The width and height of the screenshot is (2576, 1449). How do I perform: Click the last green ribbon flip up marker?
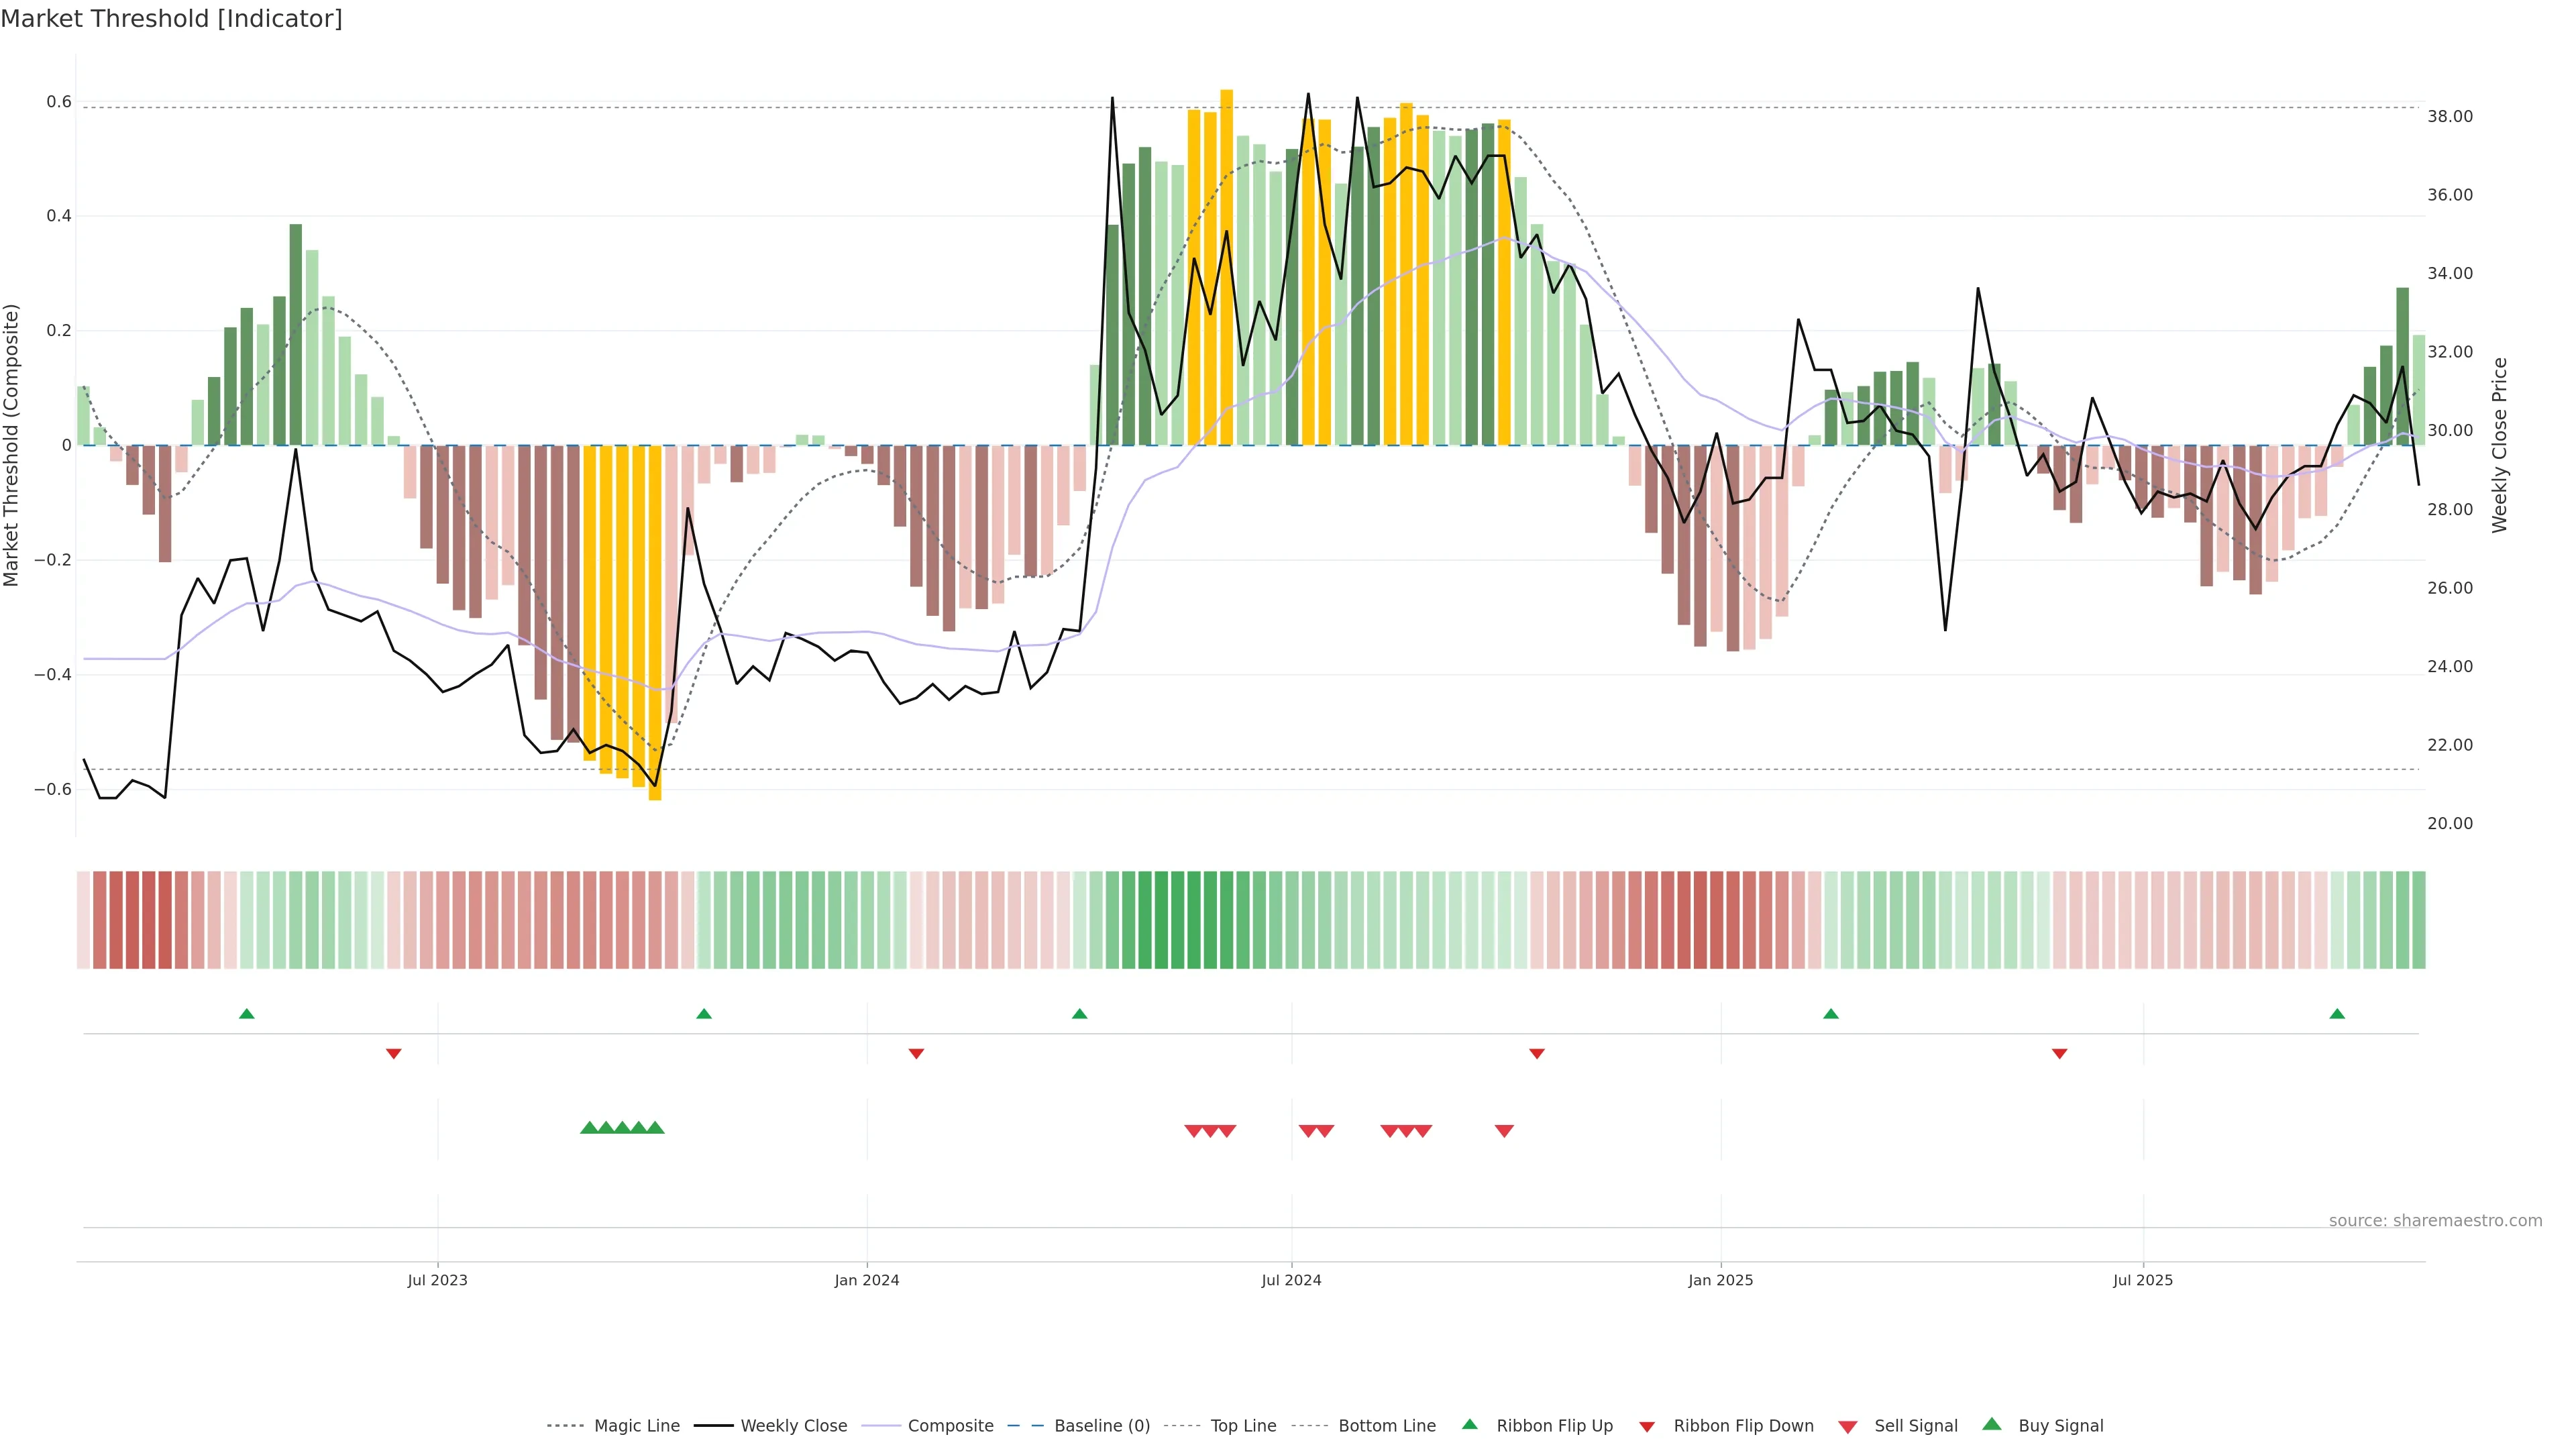2337,1014
